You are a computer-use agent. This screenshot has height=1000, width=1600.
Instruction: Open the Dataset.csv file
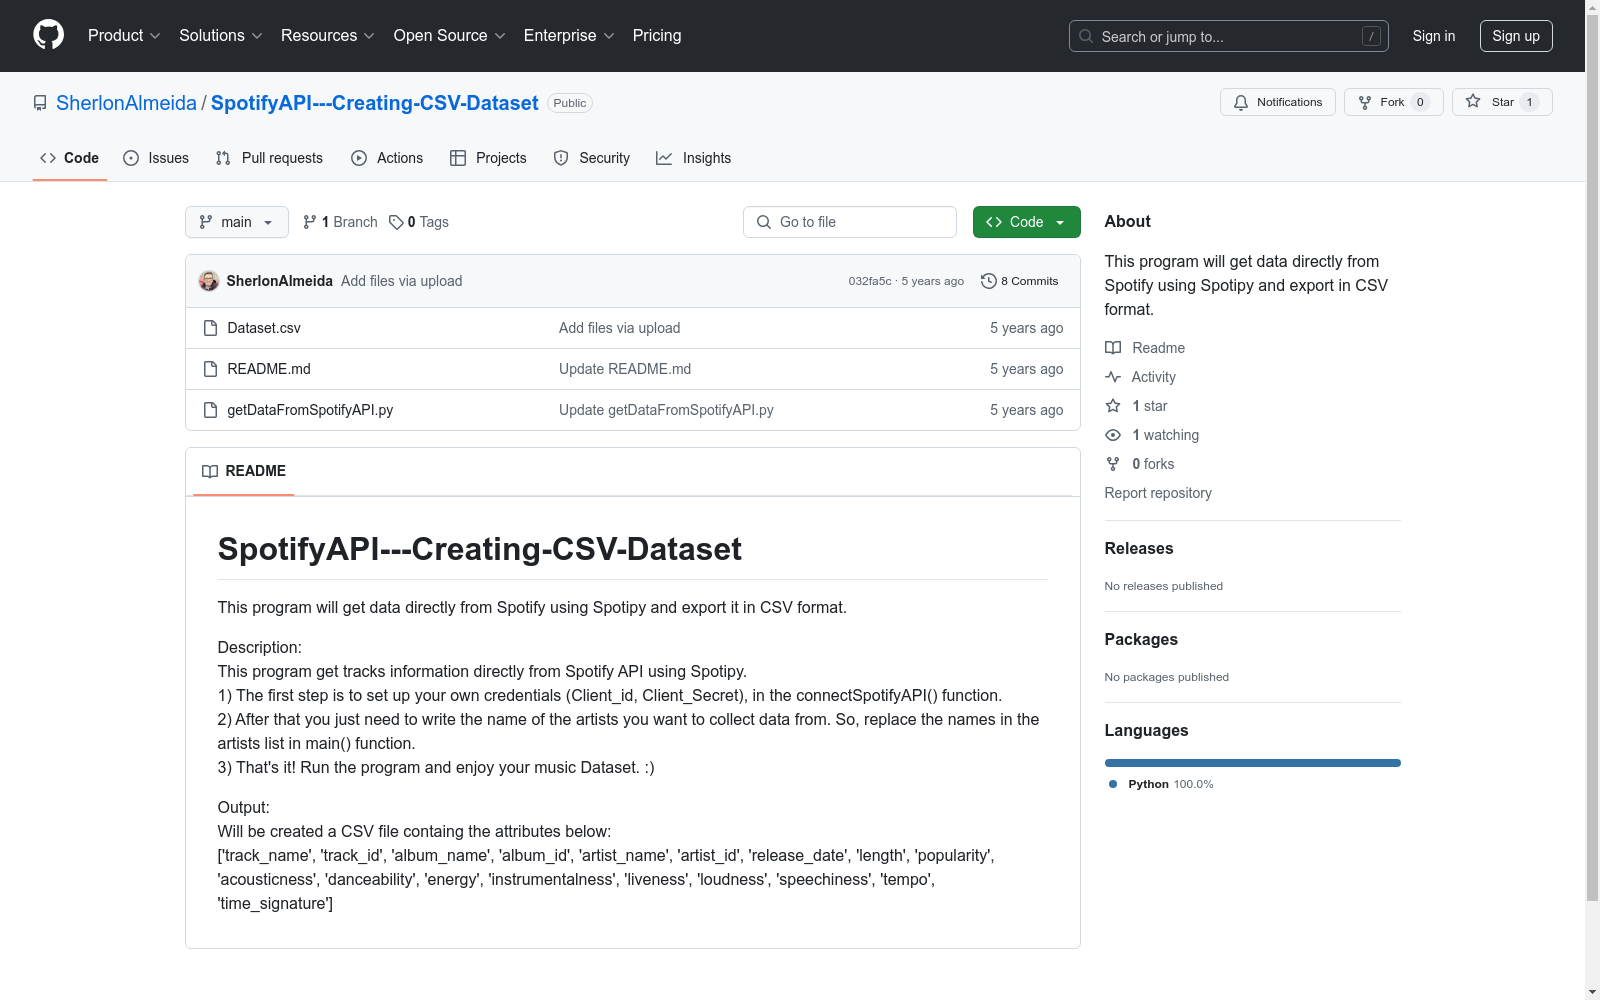[x=264, y=328]
